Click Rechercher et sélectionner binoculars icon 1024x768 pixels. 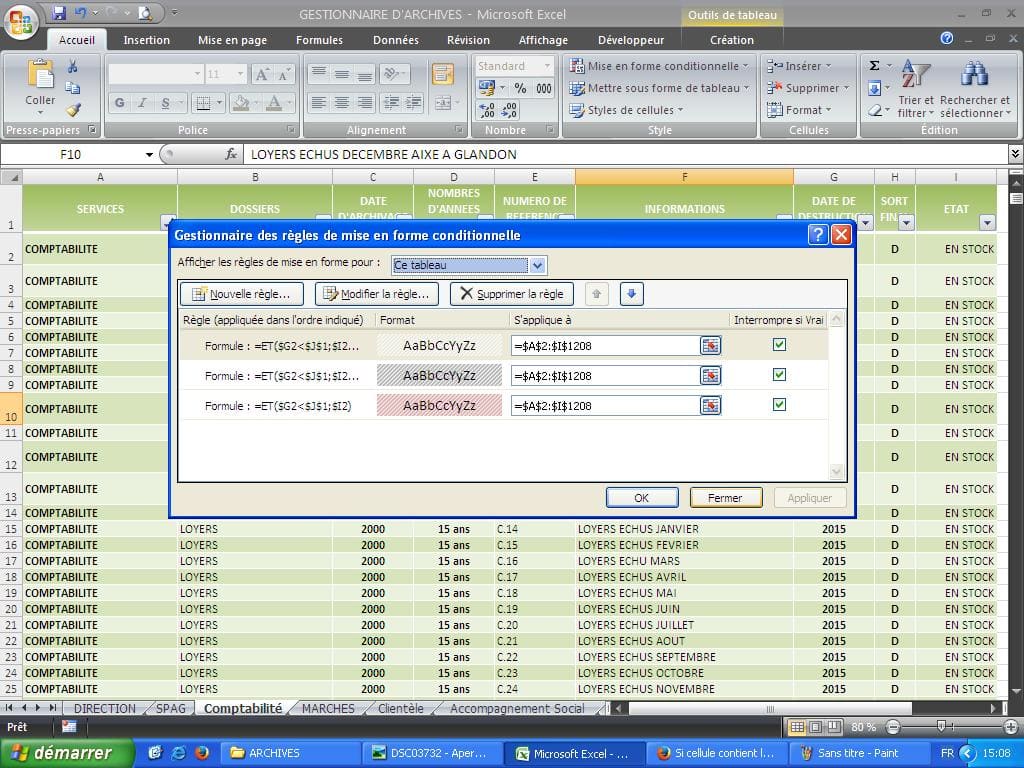coord(974,75)
